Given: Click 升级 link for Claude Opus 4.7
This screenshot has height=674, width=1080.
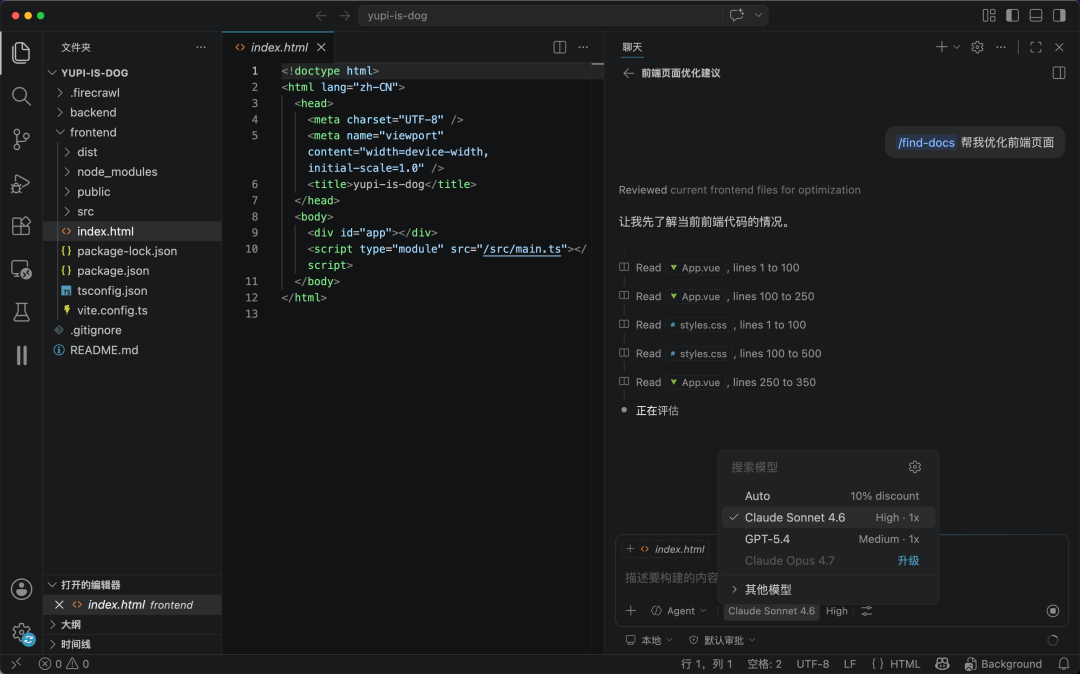Looking at the screenshot, I should tap(908, 560).
